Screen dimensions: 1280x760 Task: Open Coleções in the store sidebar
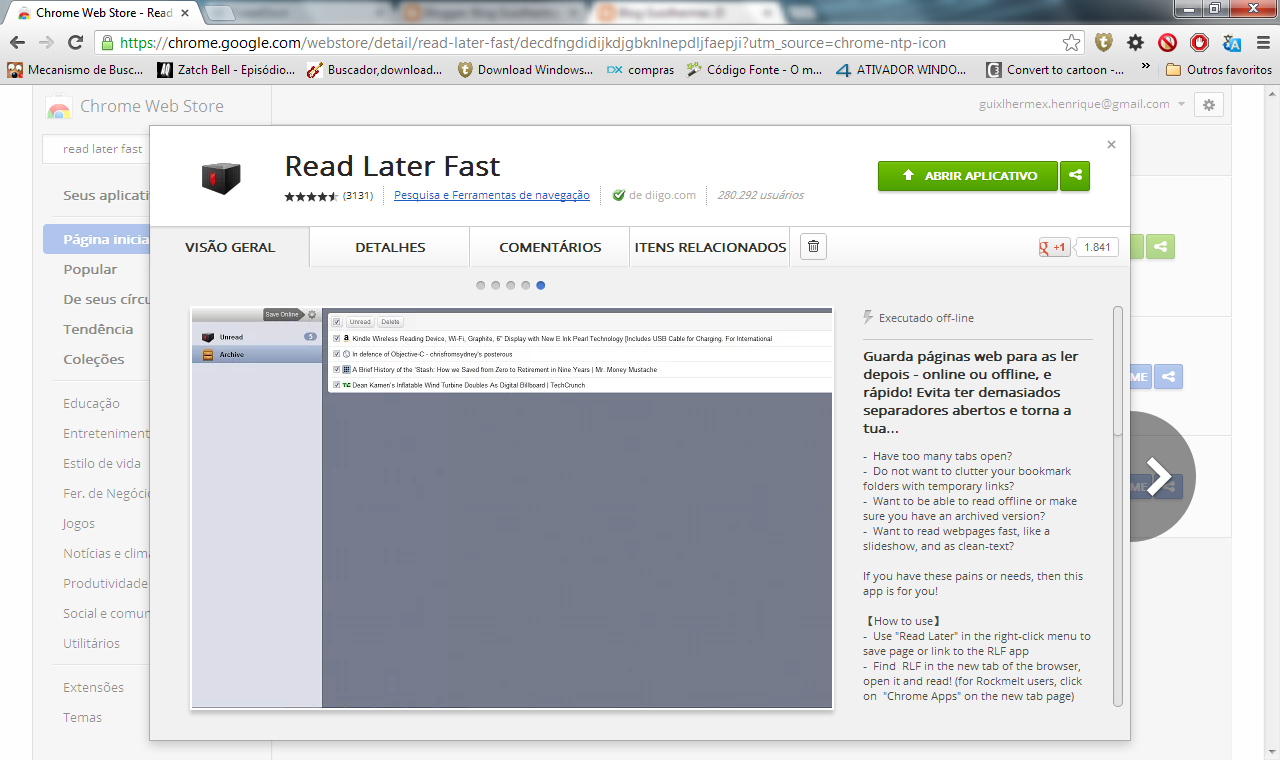[x=94, y=359]
